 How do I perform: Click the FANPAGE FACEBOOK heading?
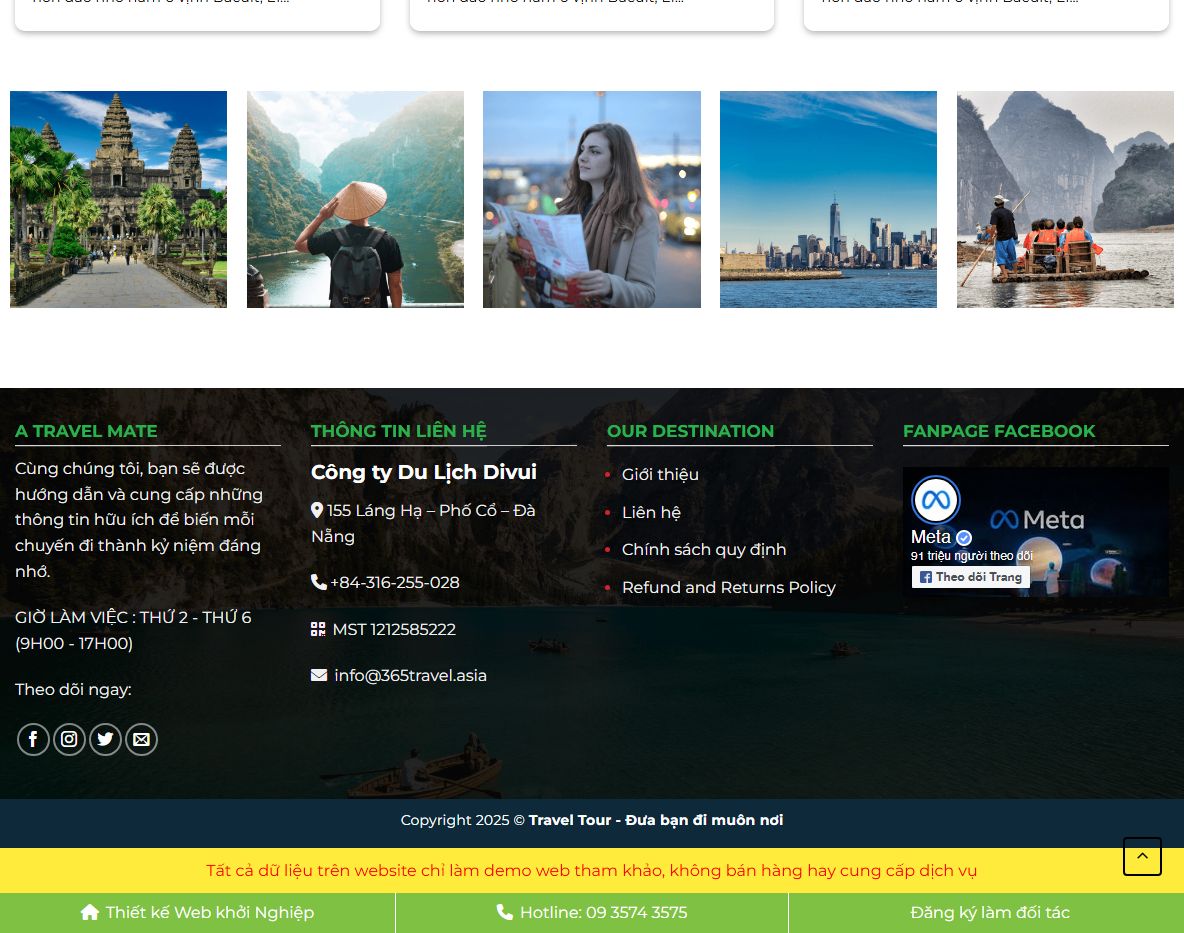(999, 431)
